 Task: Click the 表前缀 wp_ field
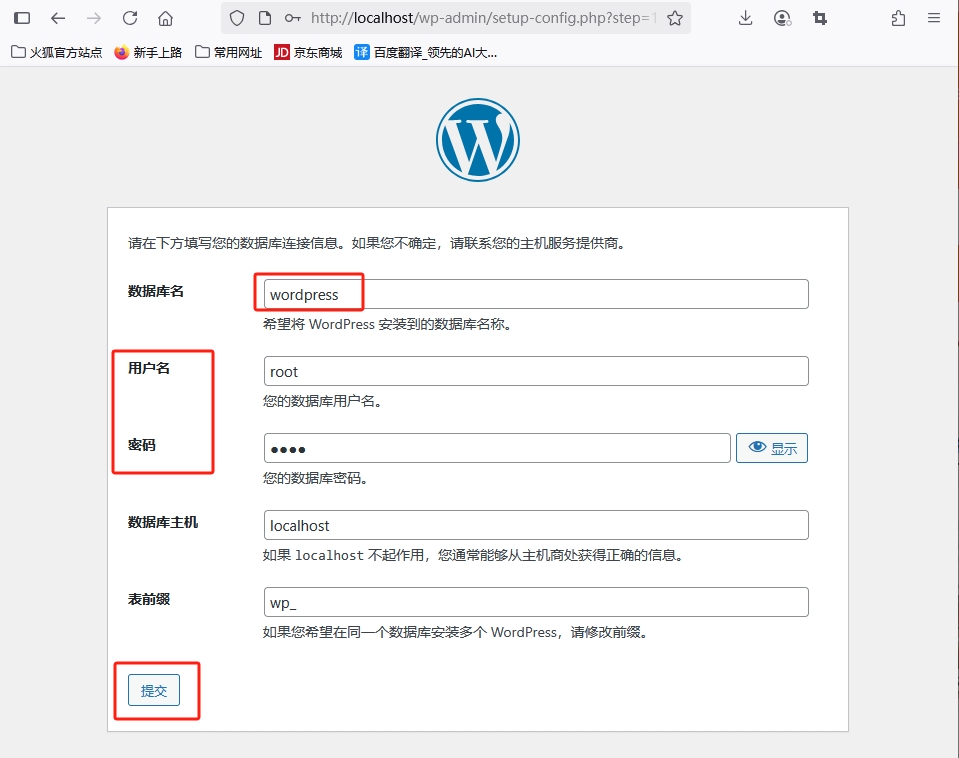click(x=536, y=603)
